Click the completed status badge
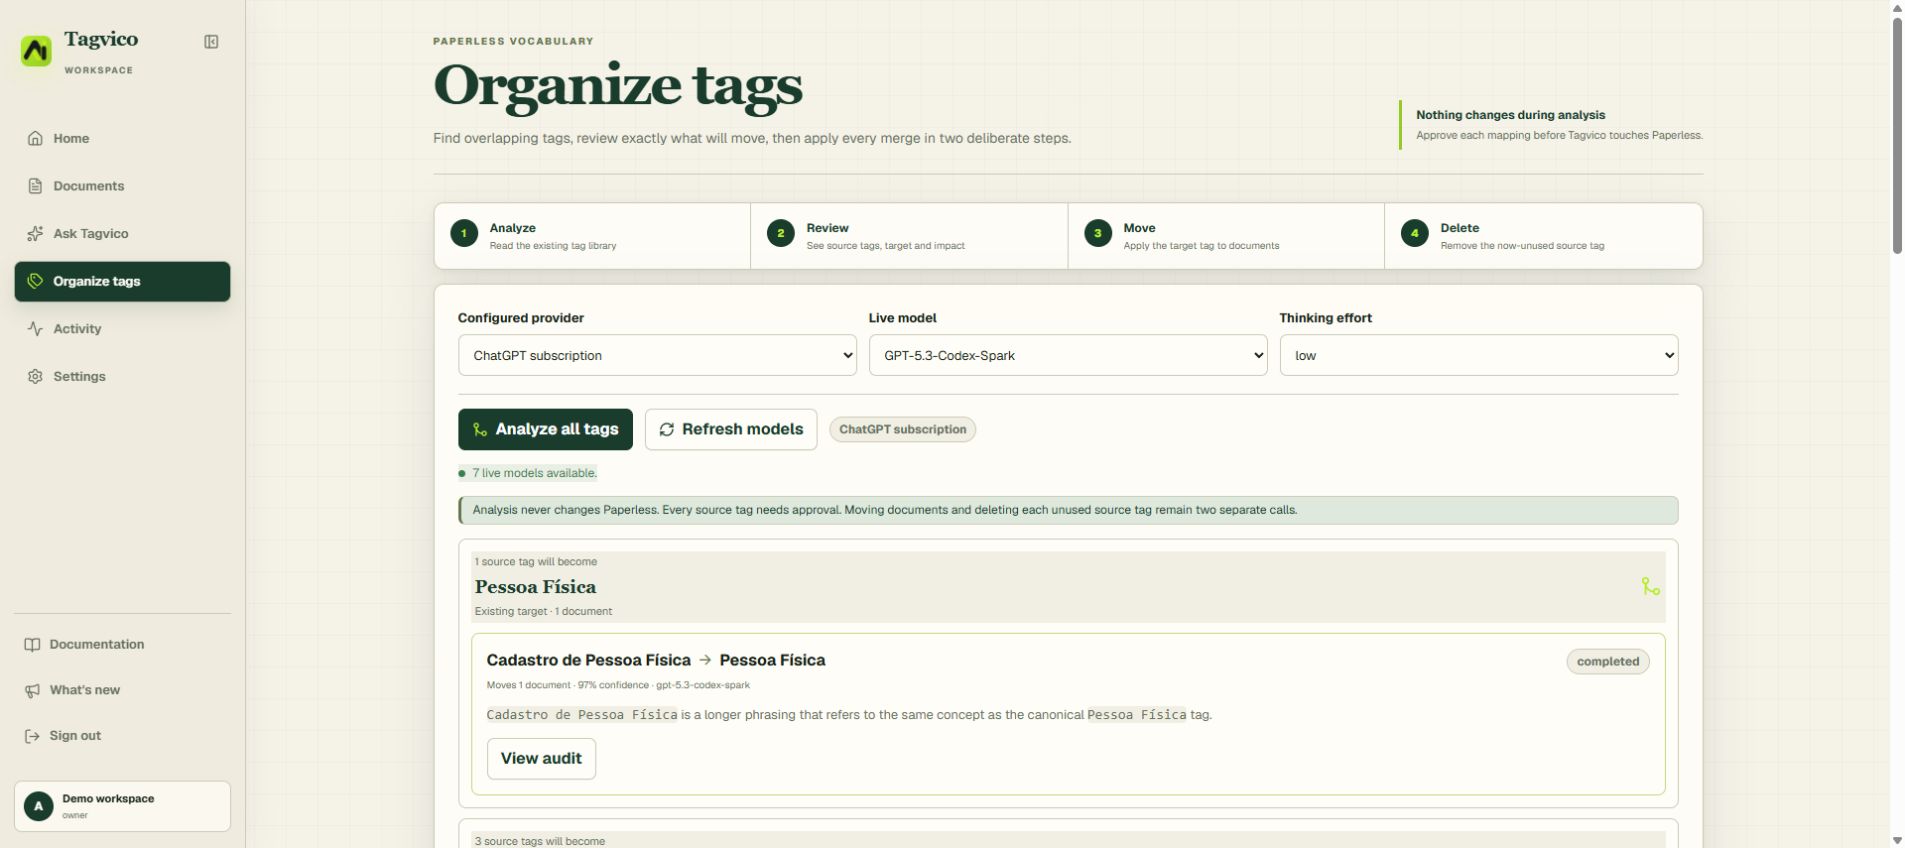 pyautogui.click(x=1607, y=661)
